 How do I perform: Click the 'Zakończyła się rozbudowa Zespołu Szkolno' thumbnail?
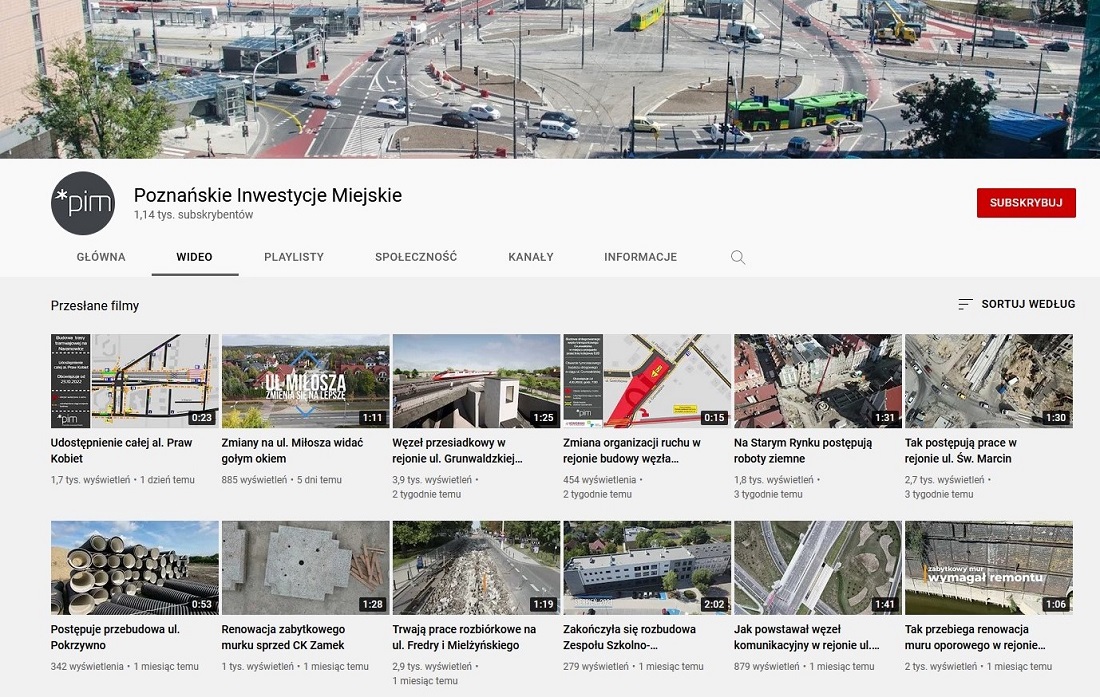coord(646,567)
